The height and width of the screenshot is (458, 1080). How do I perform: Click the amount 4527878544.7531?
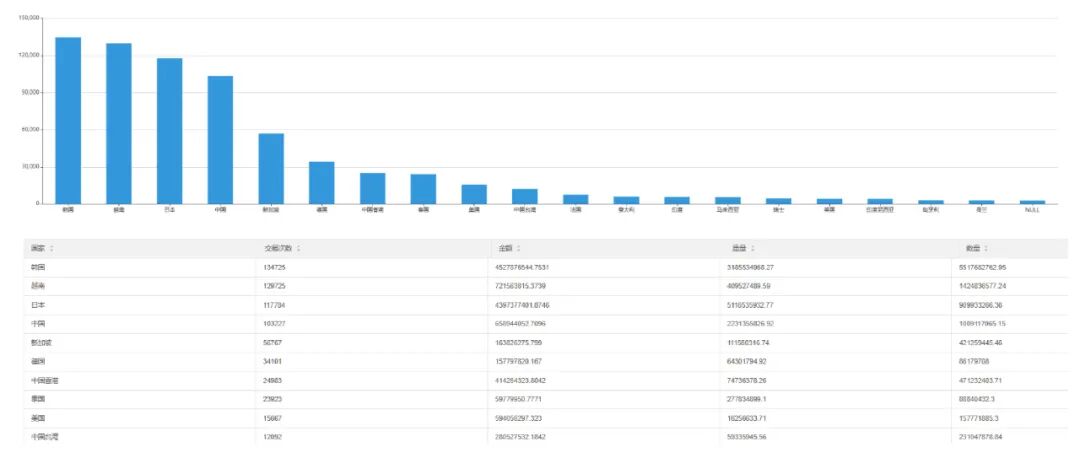pyautogui.click(x=524, y=267)
